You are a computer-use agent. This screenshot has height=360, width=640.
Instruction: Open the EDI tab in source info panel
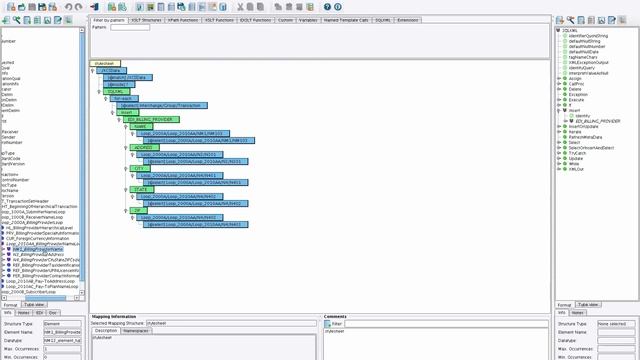tap(40, 313)
